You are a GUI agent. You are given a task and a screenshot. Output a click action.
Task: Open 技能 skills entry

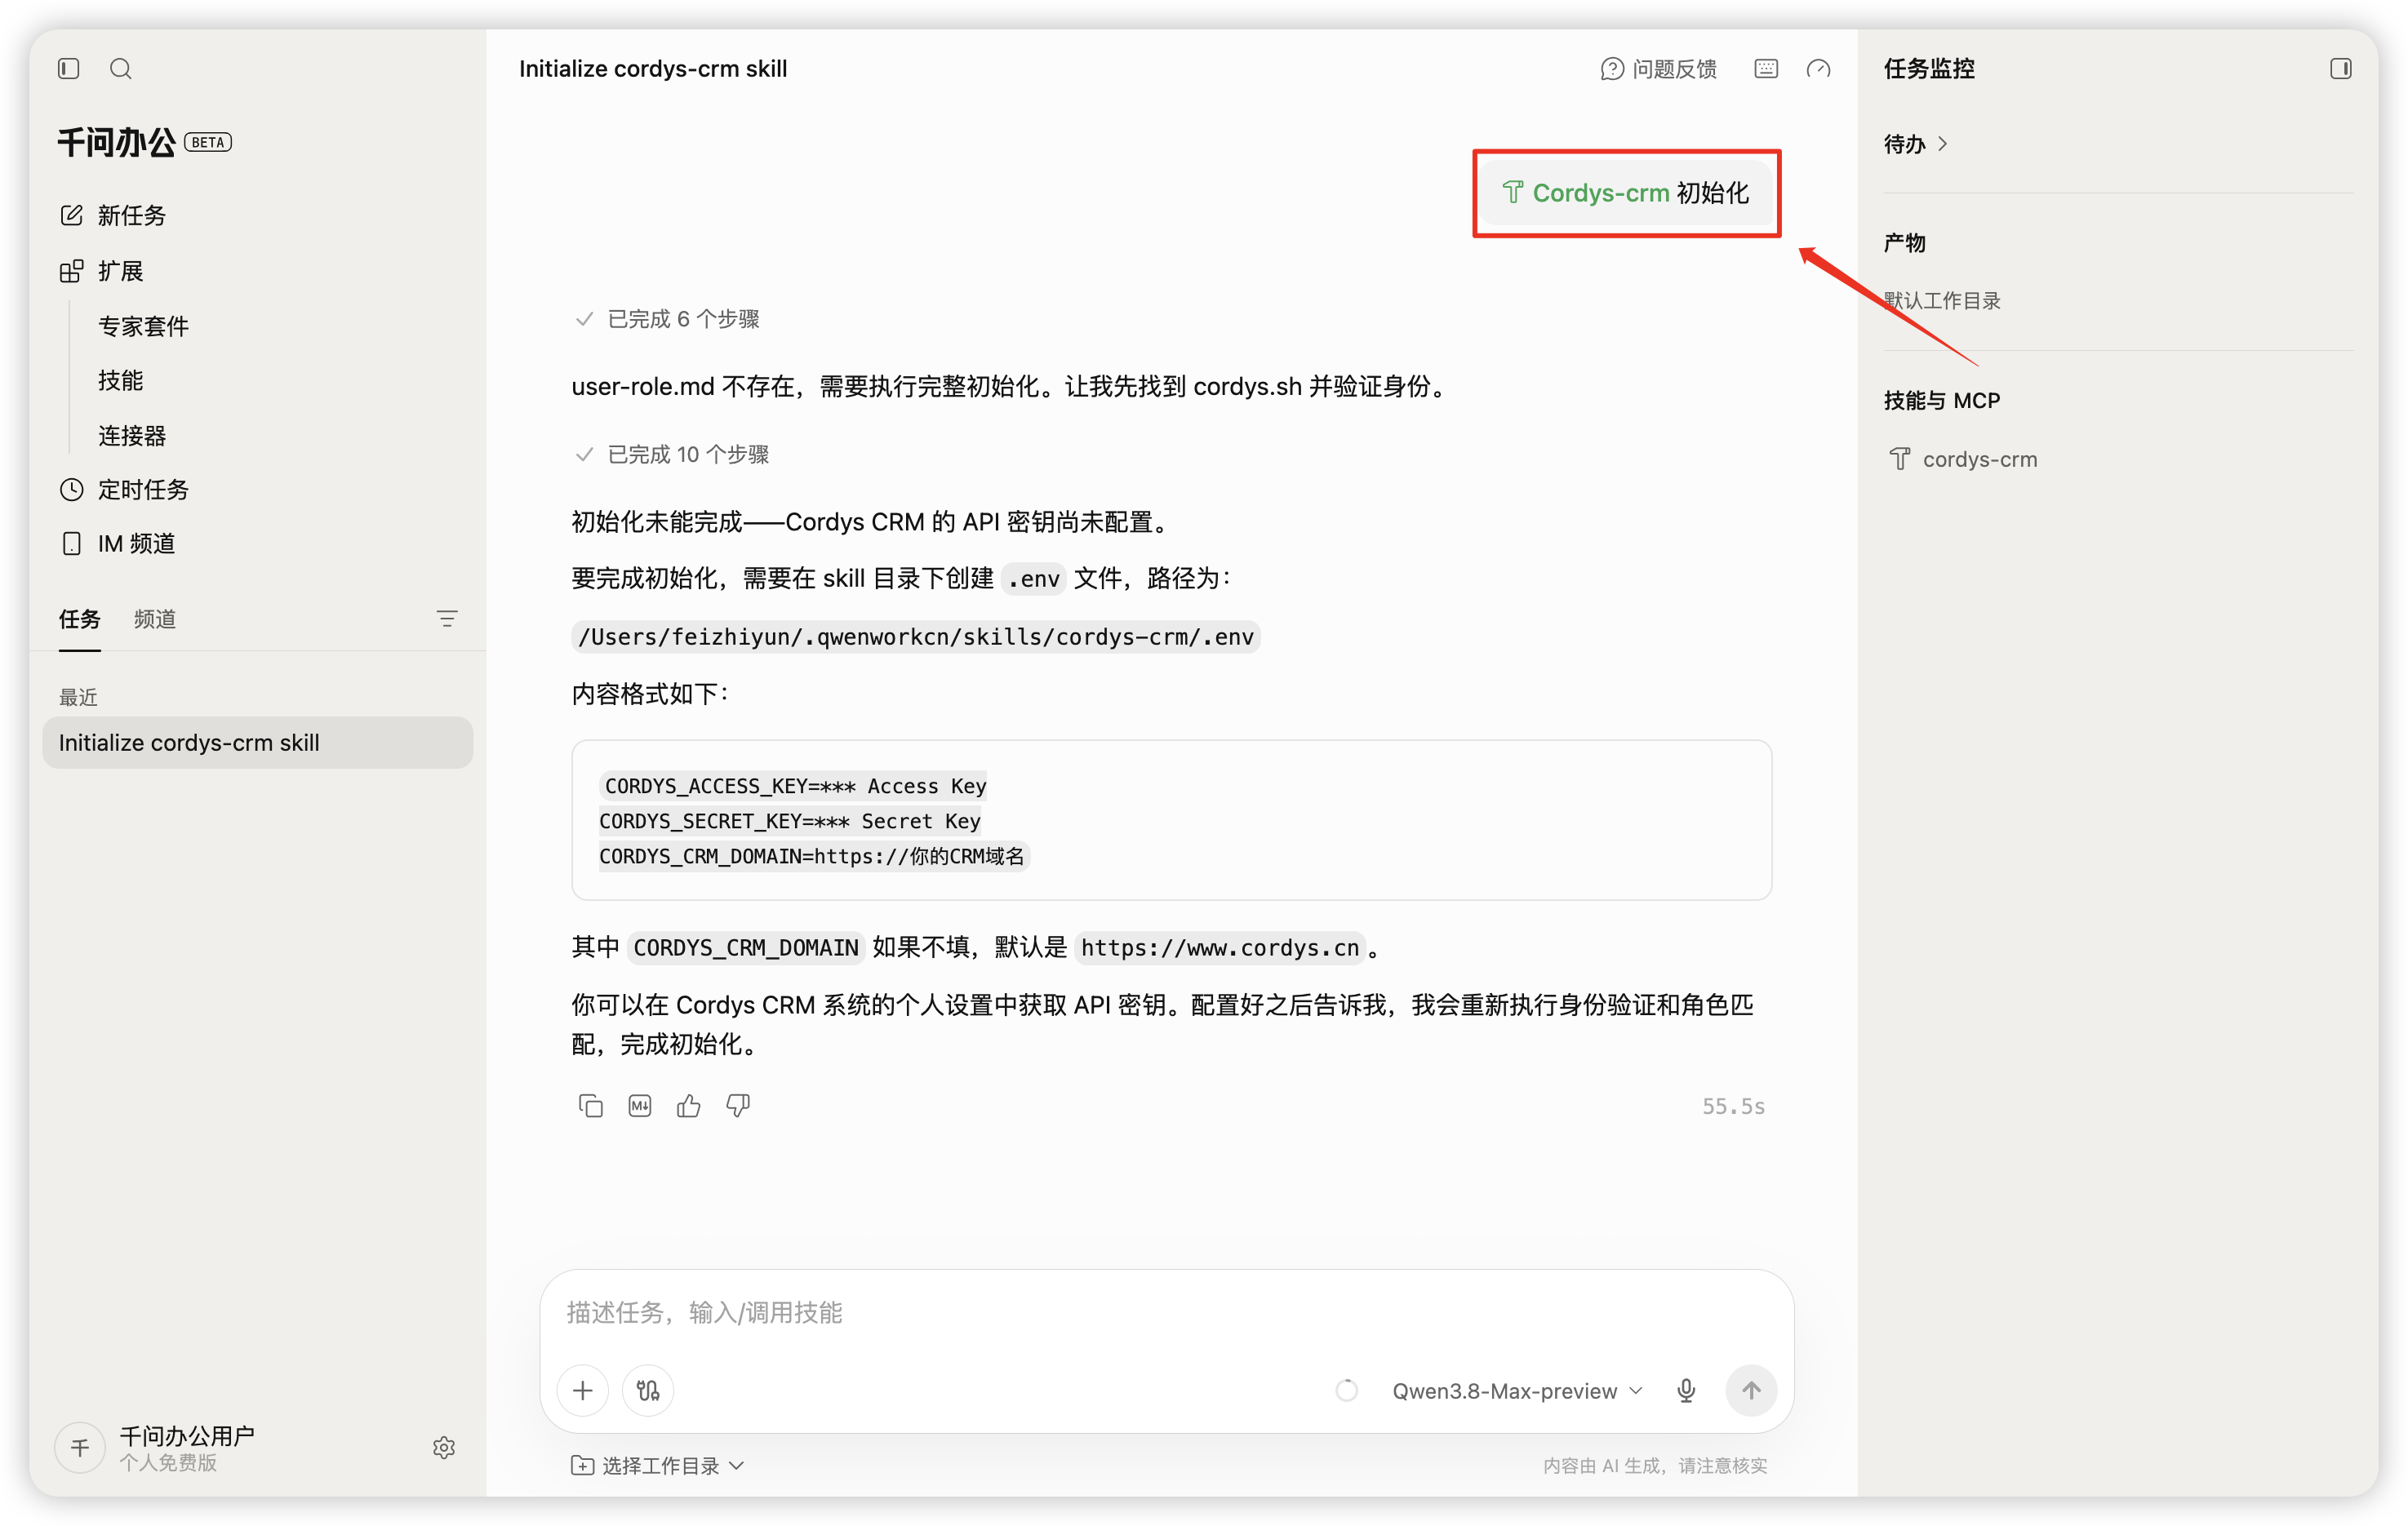click(121, 380)
